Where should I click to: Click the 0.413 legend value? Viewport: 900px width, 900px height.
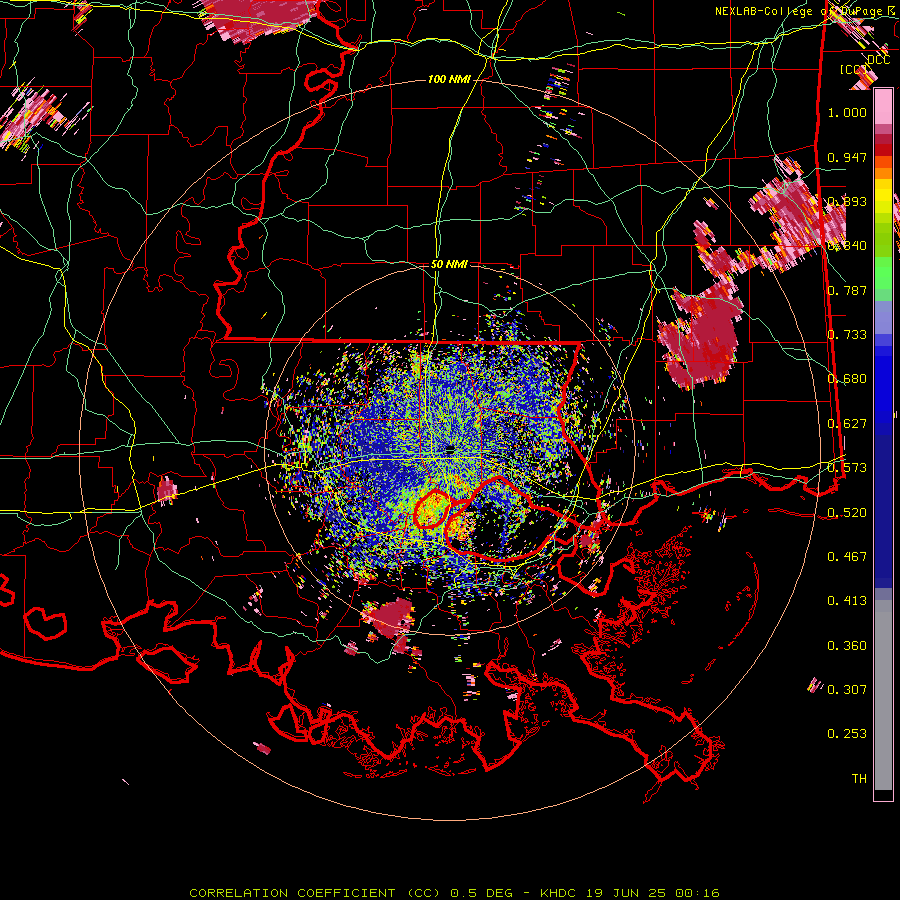point(847,600)
